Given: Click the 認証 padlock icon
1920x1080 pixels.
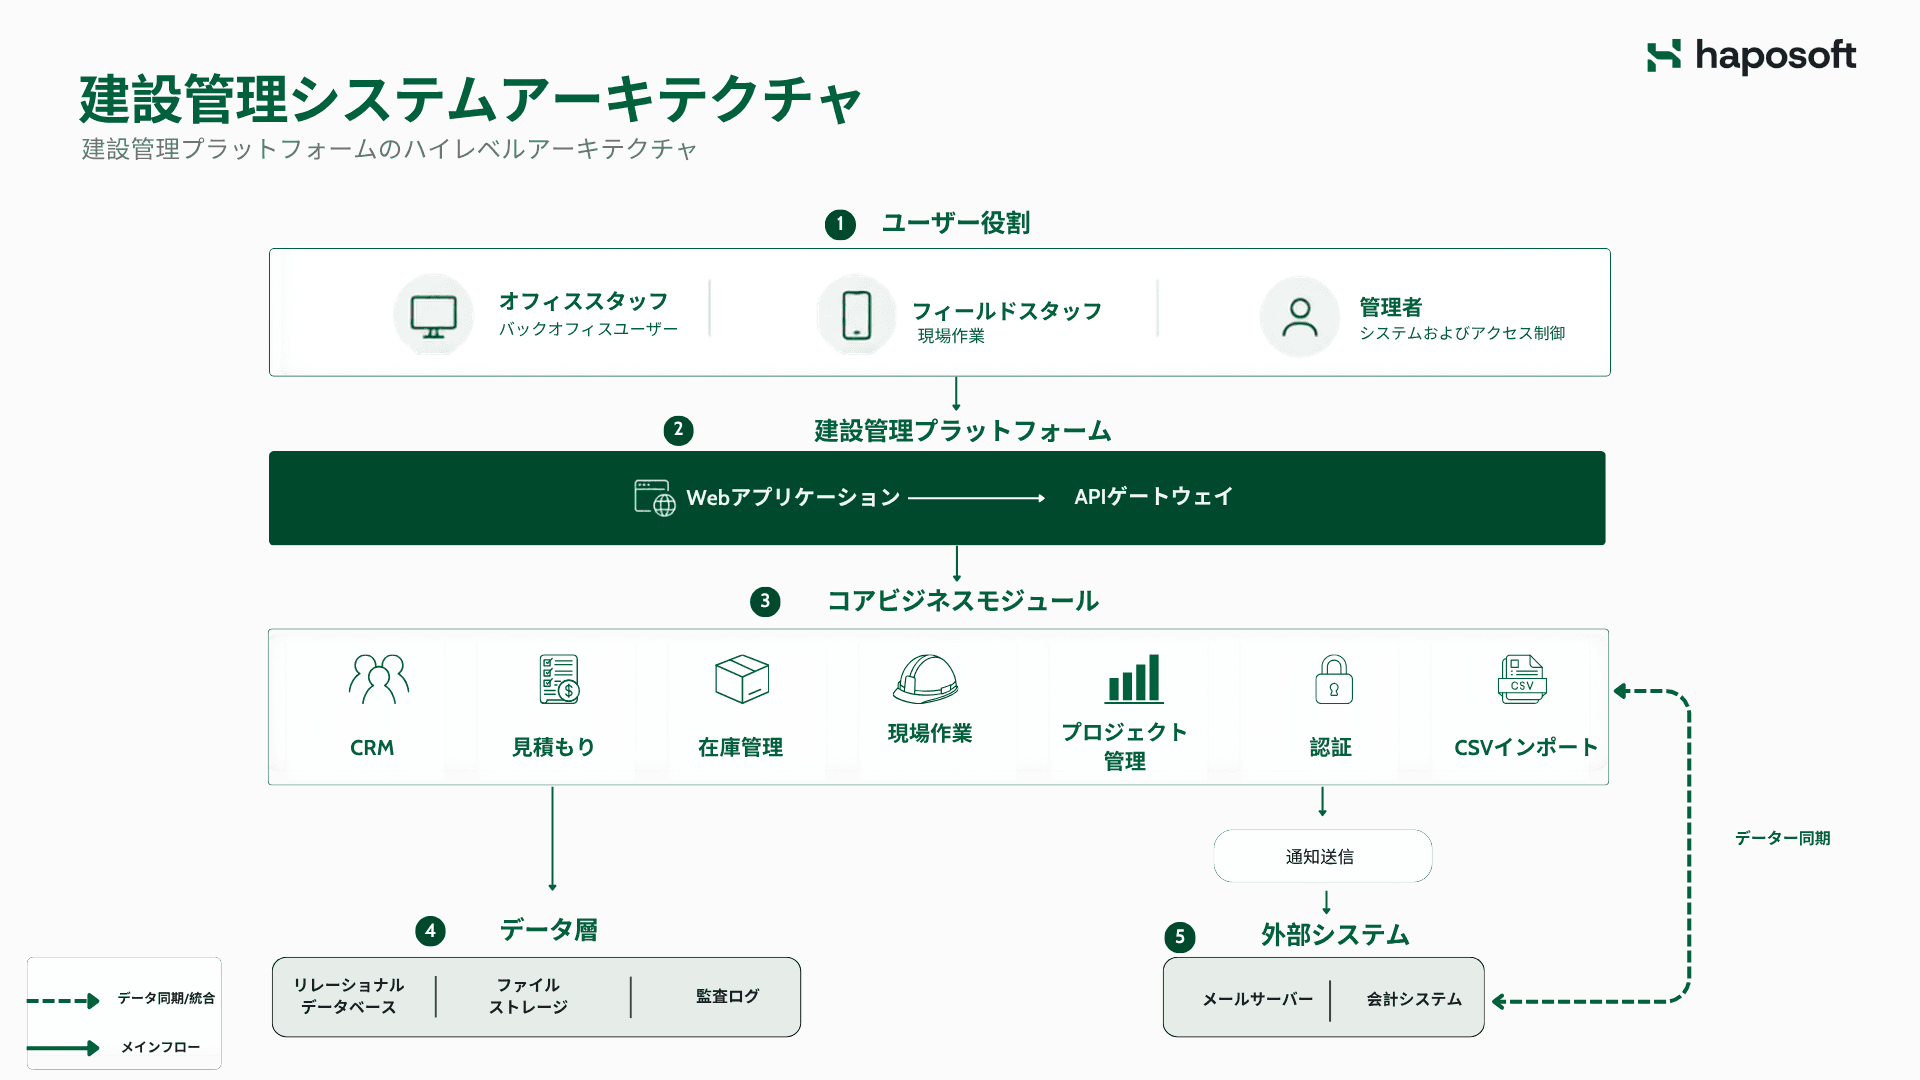Looking at the screenshot, I should click(1334, 679).
